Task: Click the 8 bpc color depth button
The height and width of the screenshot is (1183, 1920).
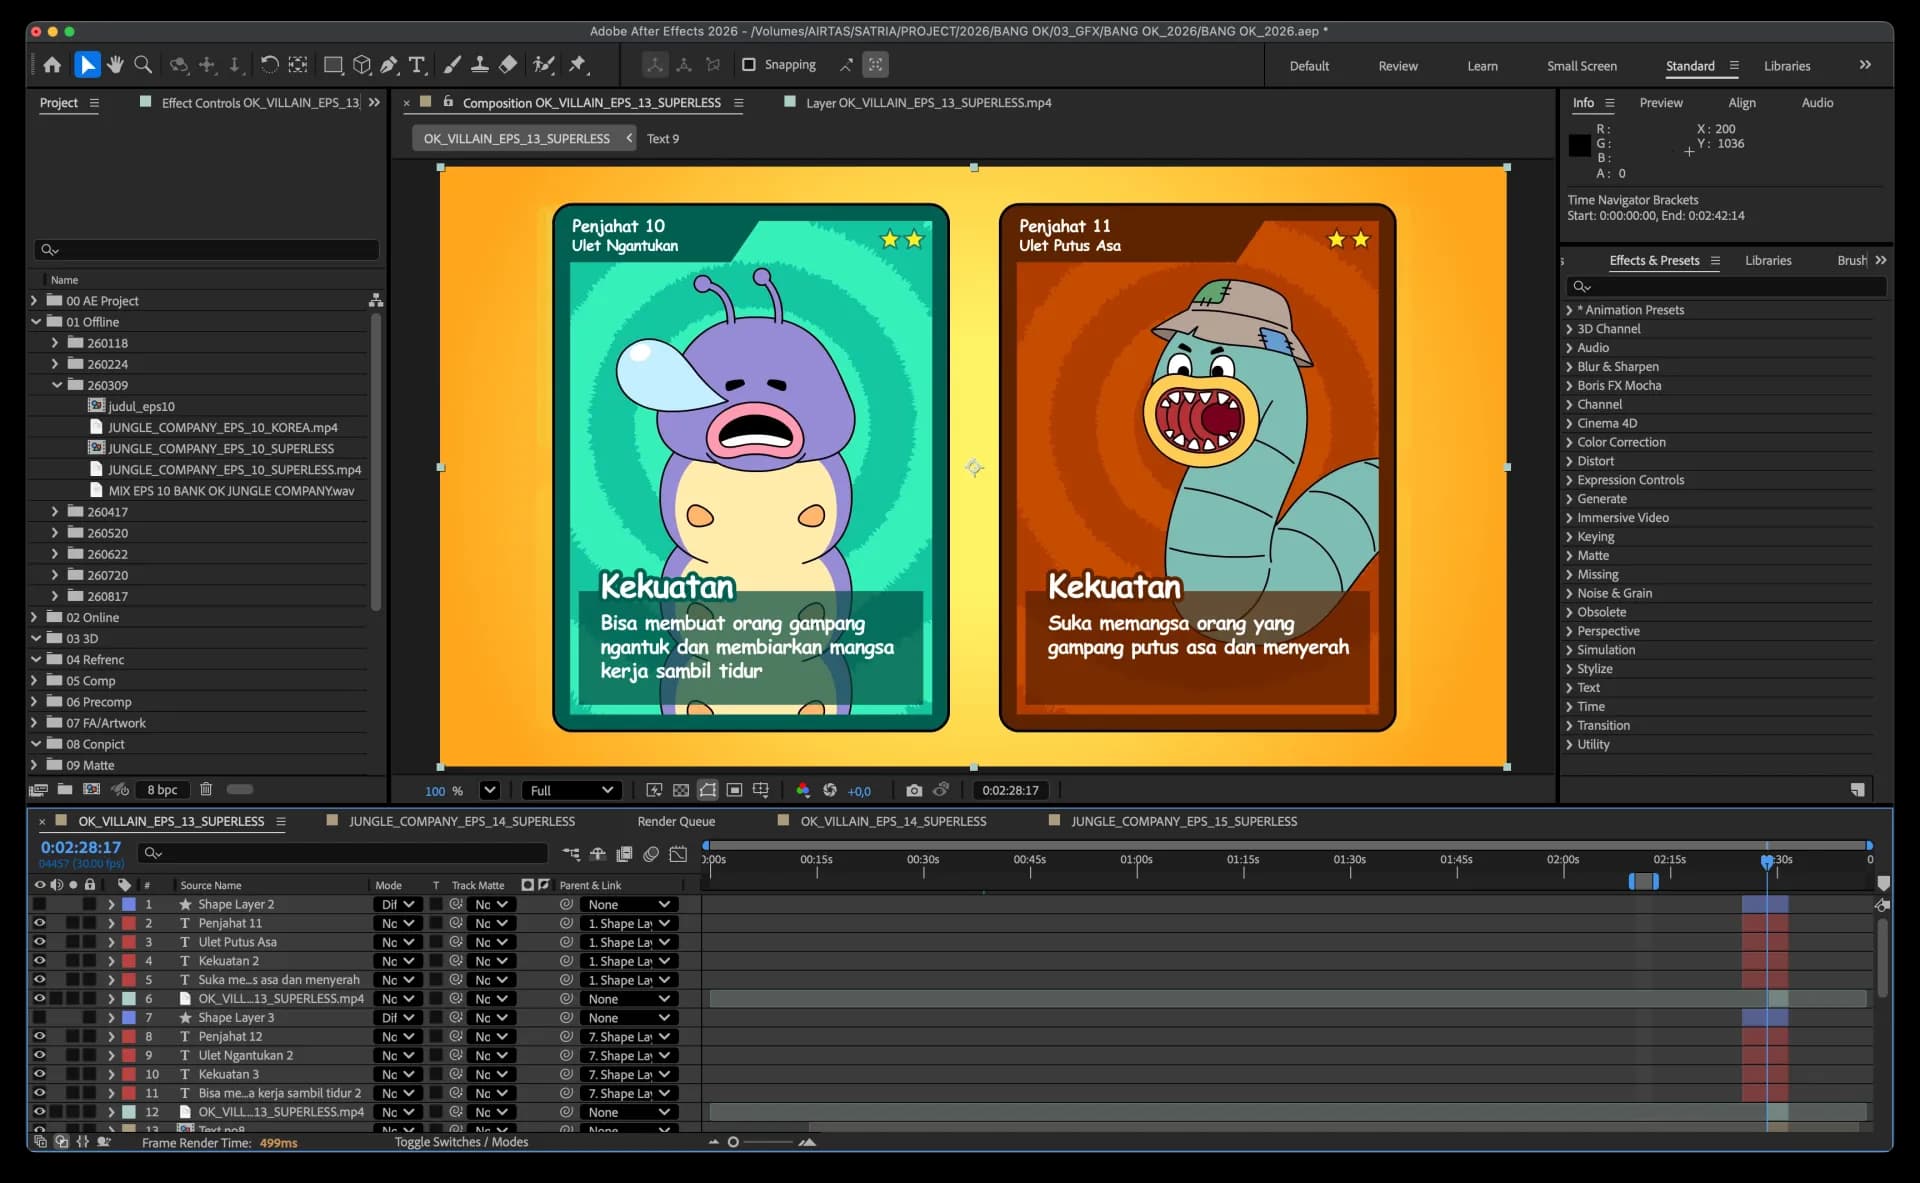Action: point(162,789)
